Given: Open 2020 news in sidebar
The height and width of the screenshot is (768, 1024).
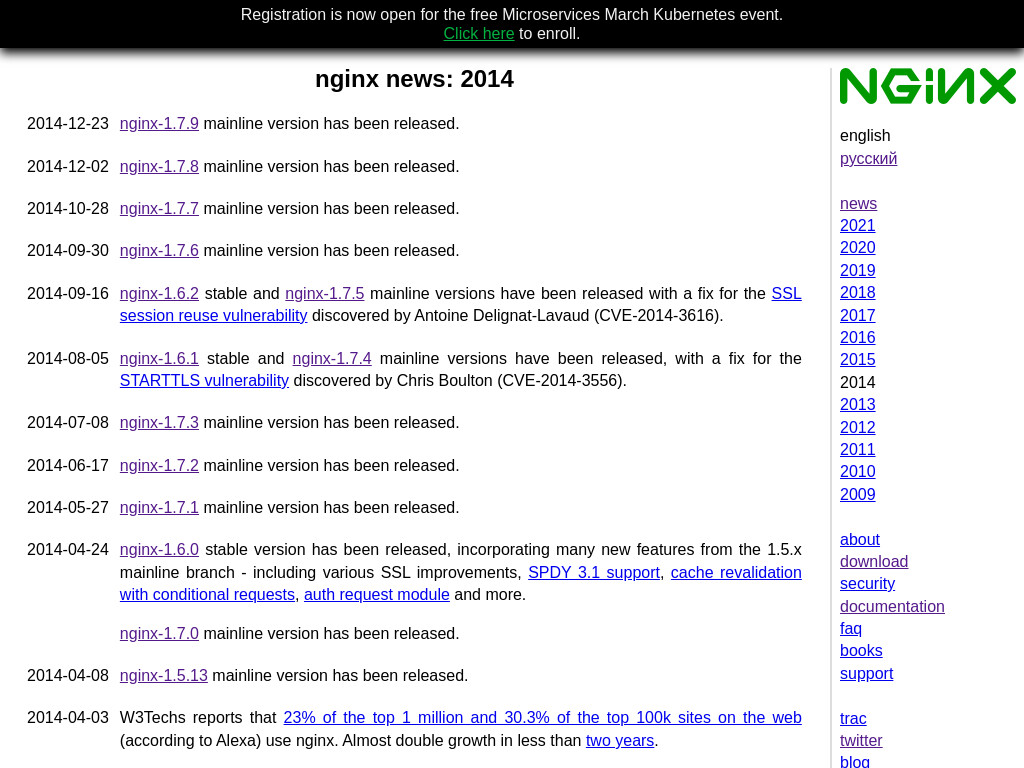Looking at the screenshot, I should (x=857, y=248).
